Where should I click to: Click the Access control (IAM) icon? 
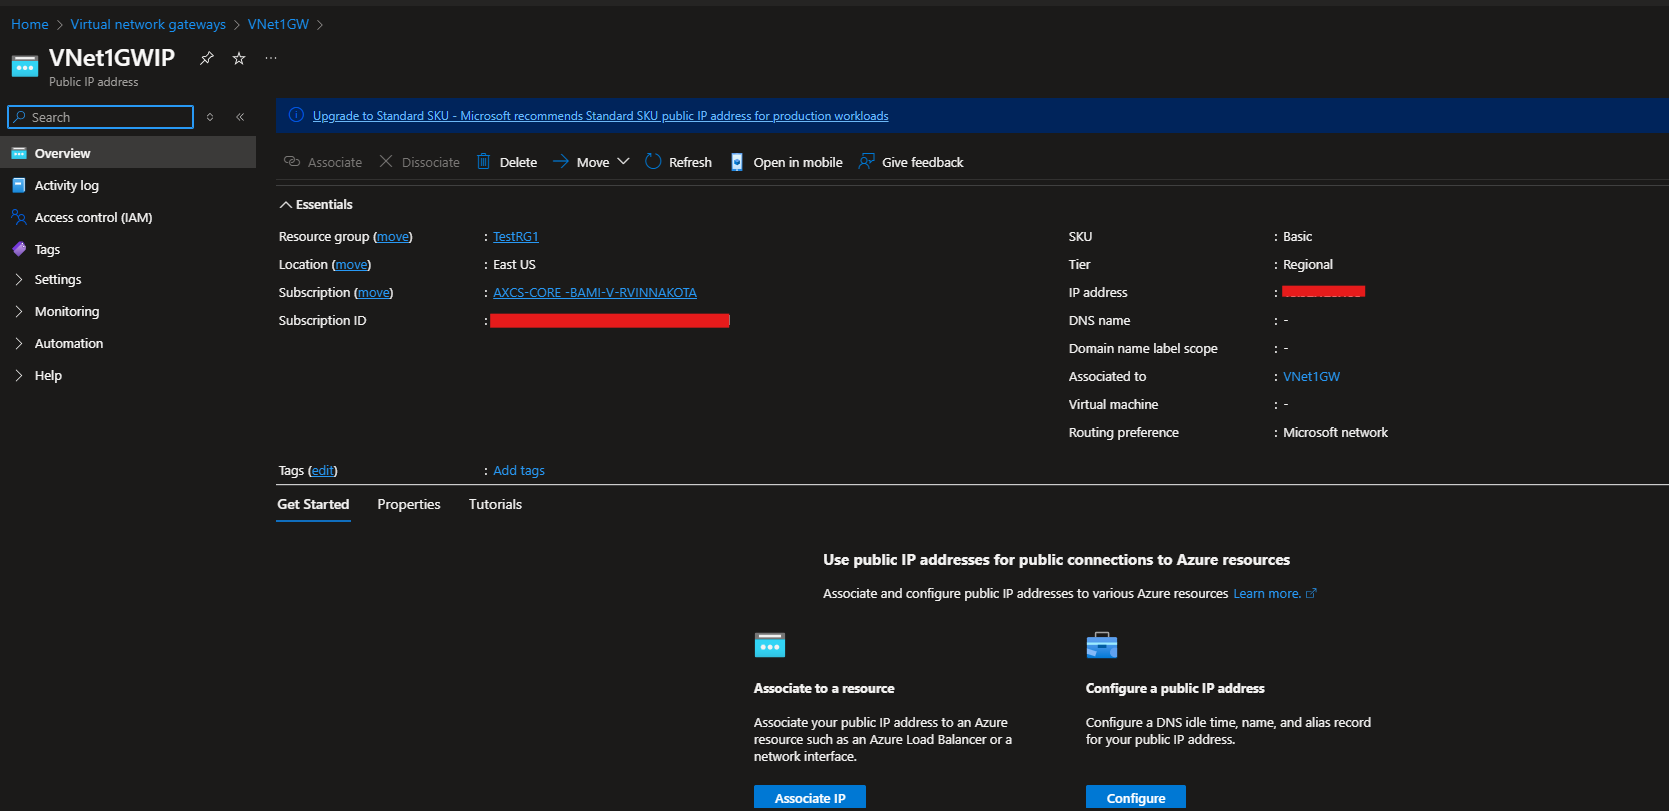pyautogui.click(x=19, y=217)
